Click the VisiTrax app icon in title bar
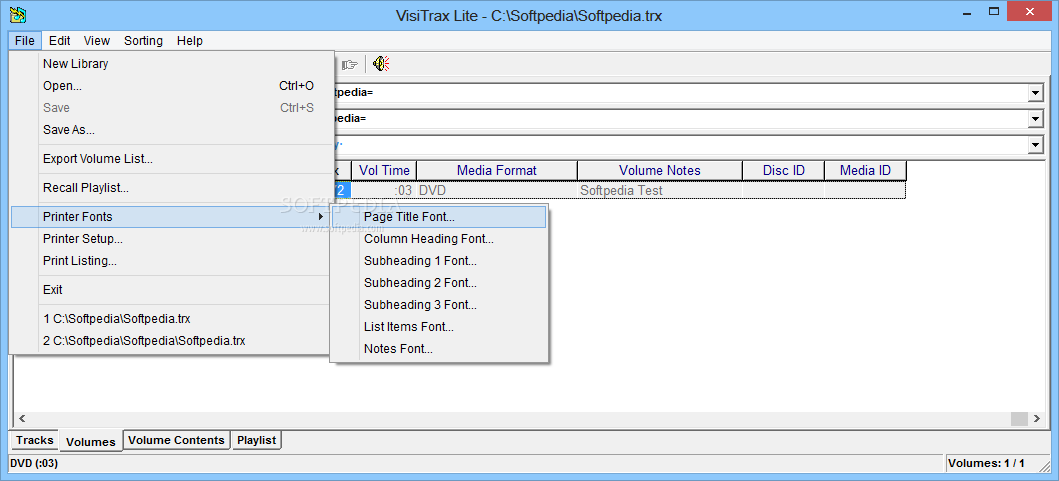 18,14
